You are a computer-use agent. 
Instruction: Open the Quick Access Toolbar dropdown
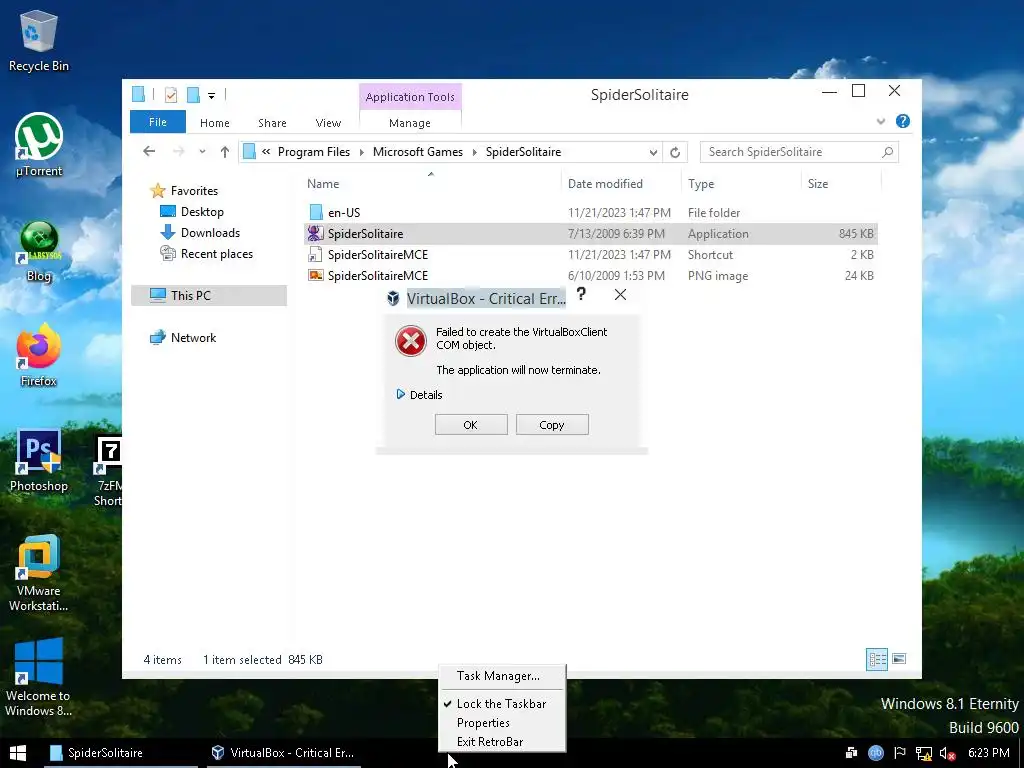(212, 96)
